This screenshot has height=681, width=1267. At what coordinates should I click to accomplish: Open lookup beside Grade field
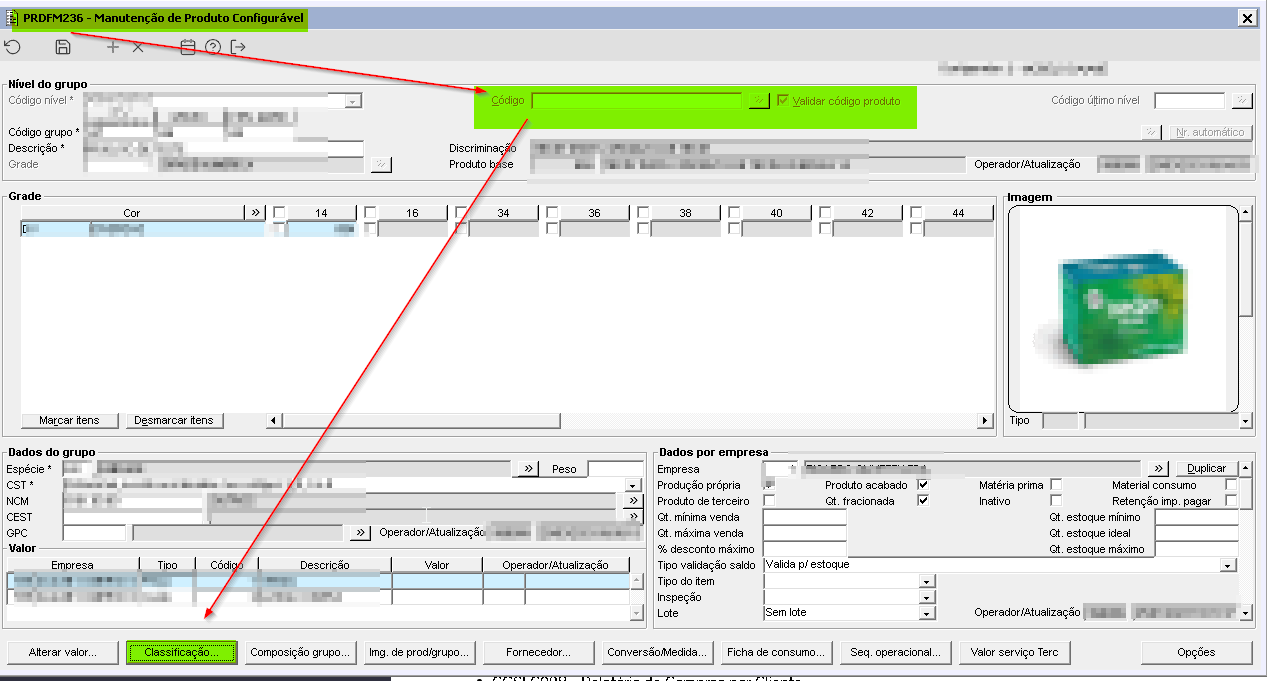point(380,164)
